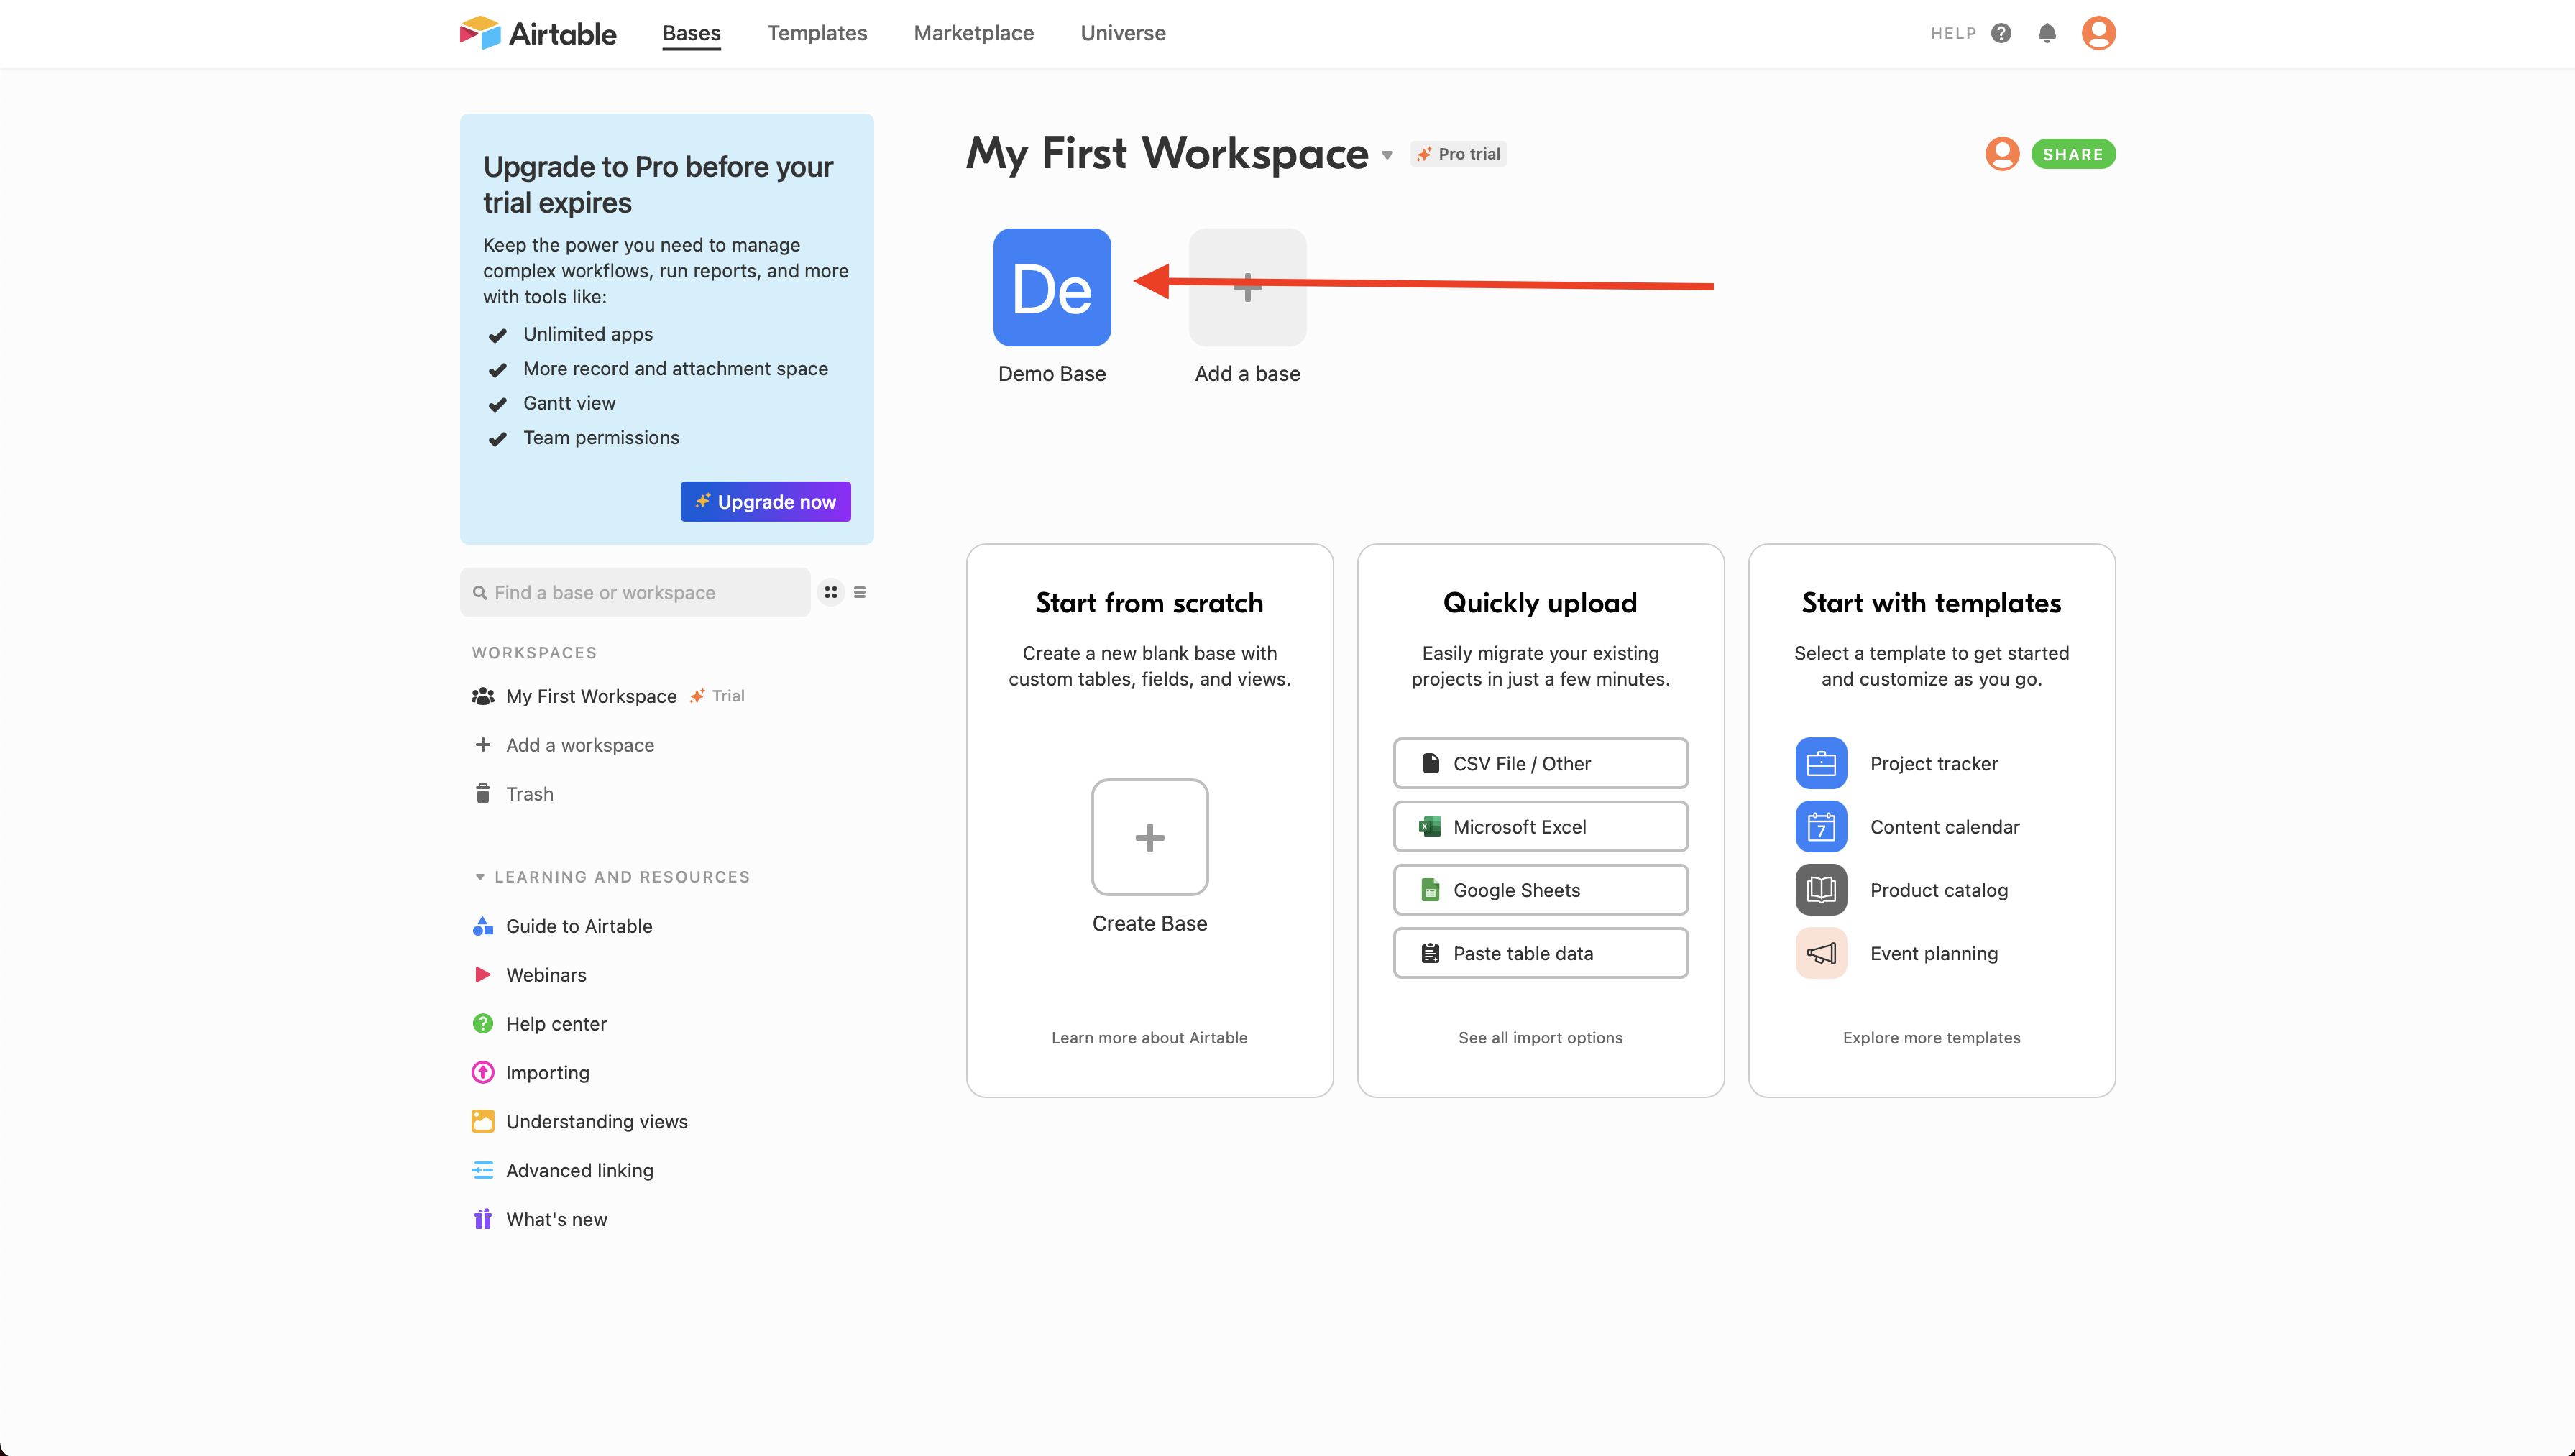This screenshot has height=1456, width=2575.
Task: Click the Understanding views icon
Action: tap(483, 1121)
